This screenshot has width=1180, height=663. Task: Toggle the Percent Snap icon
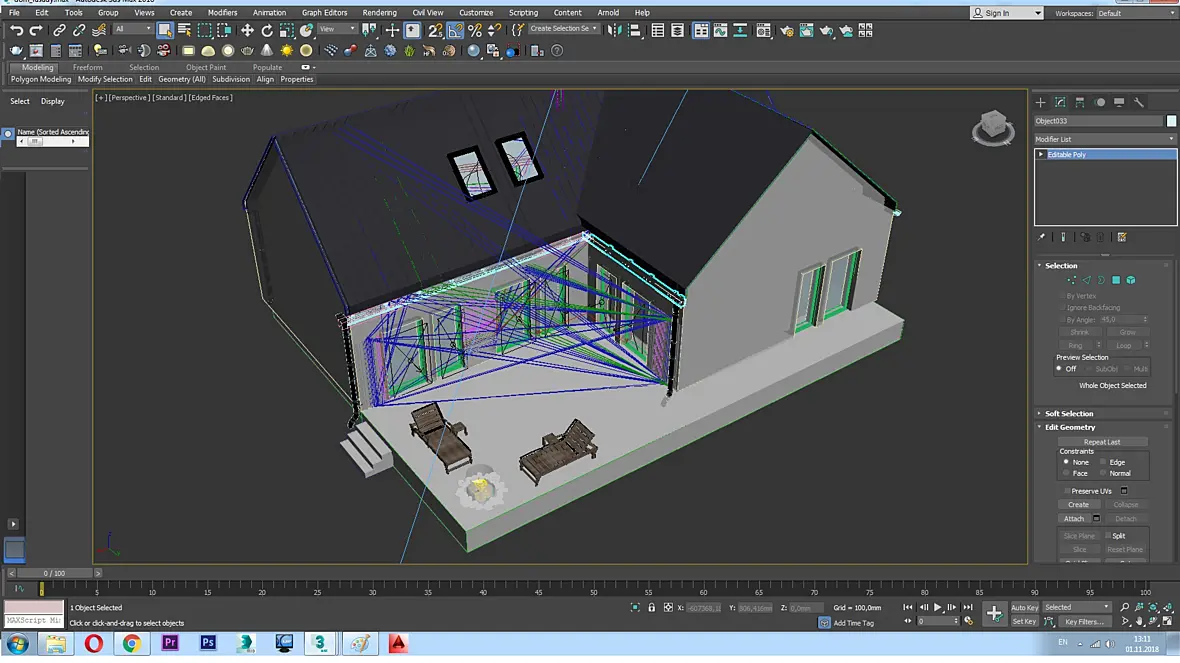(x=475, y=31)
